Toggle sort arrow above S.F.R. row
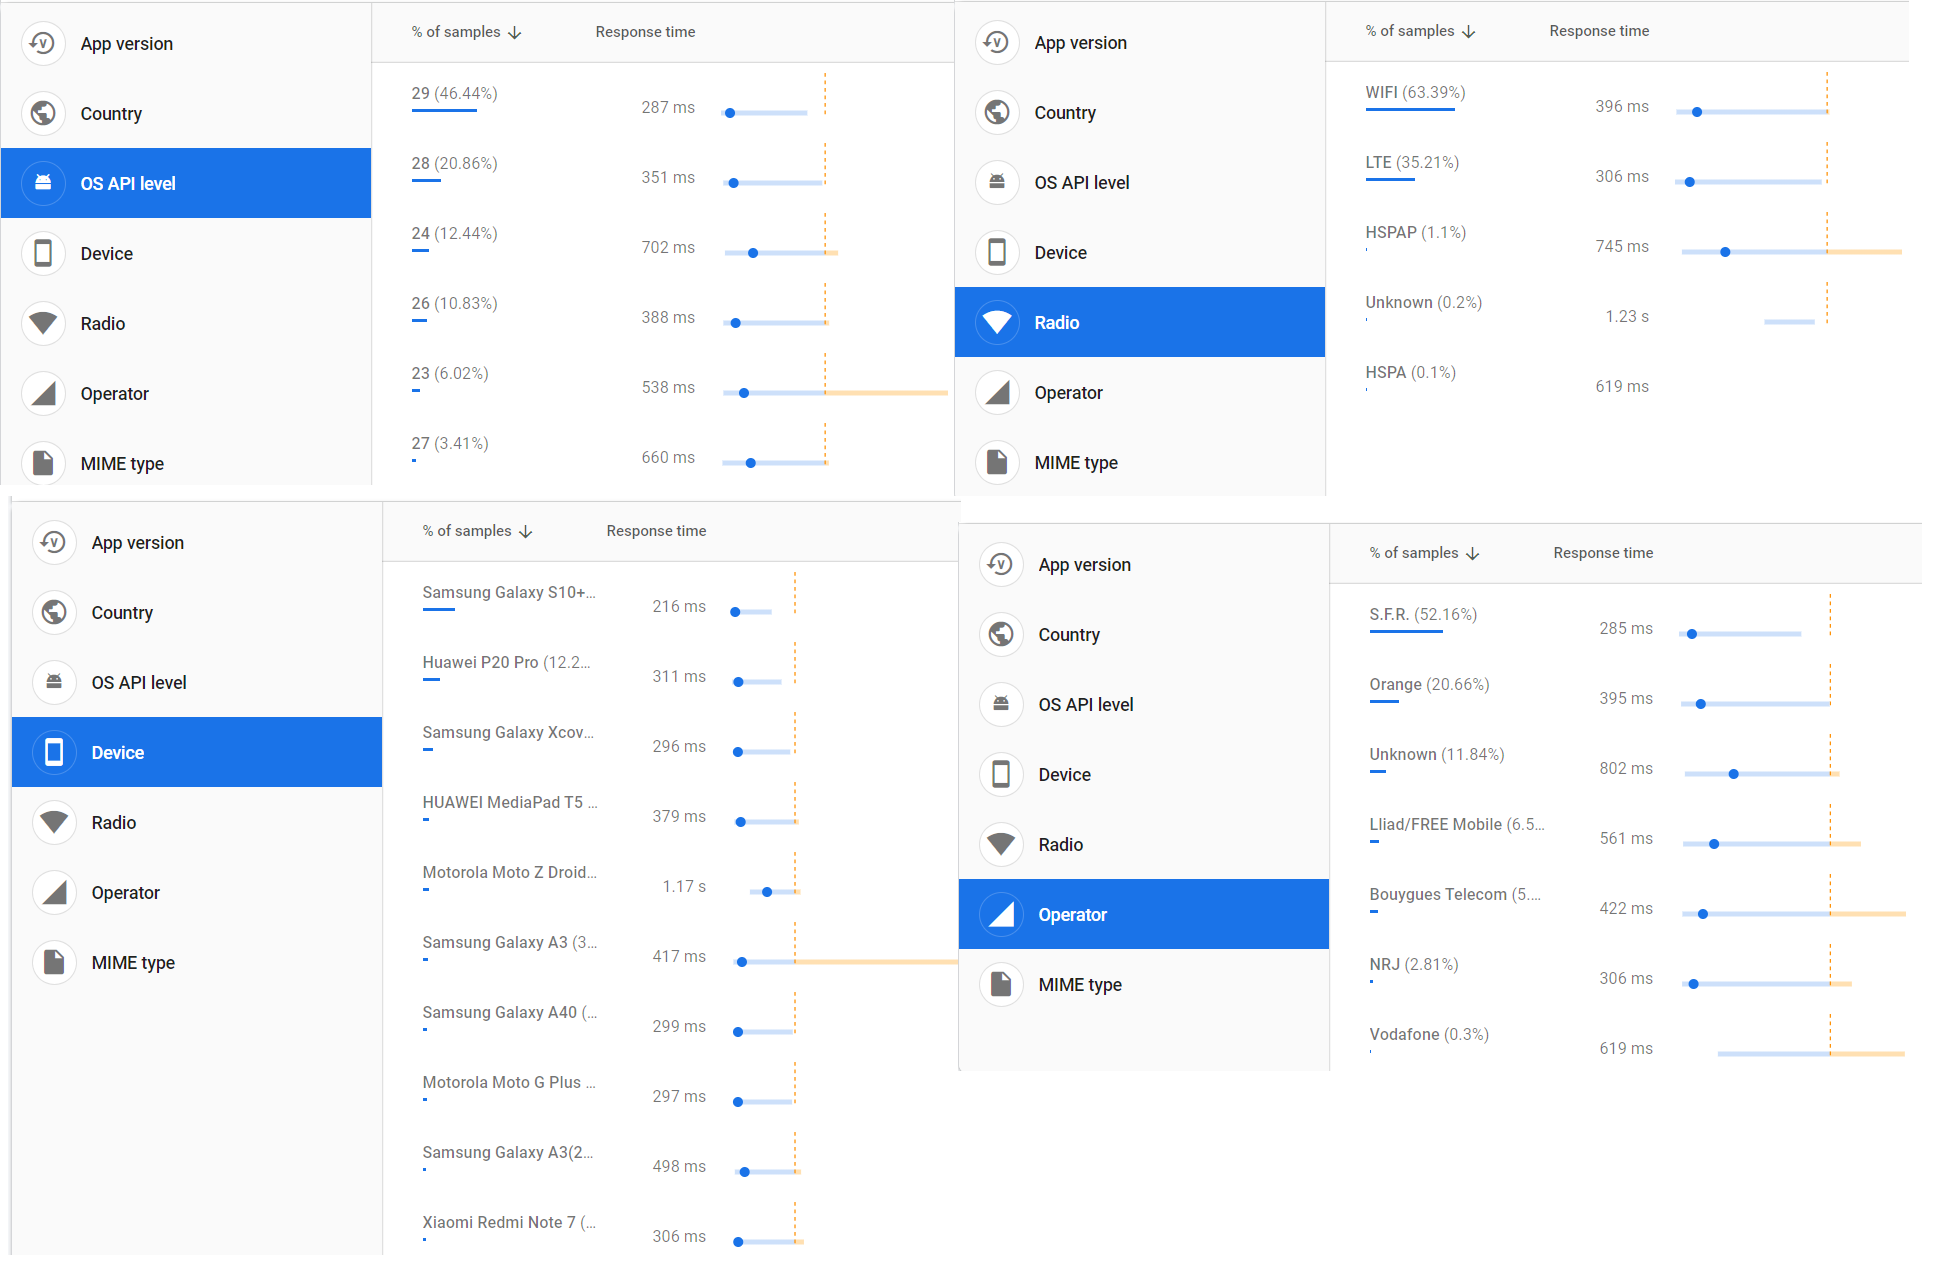This screenshot has width=1948, height=1270. point(1473,554)
